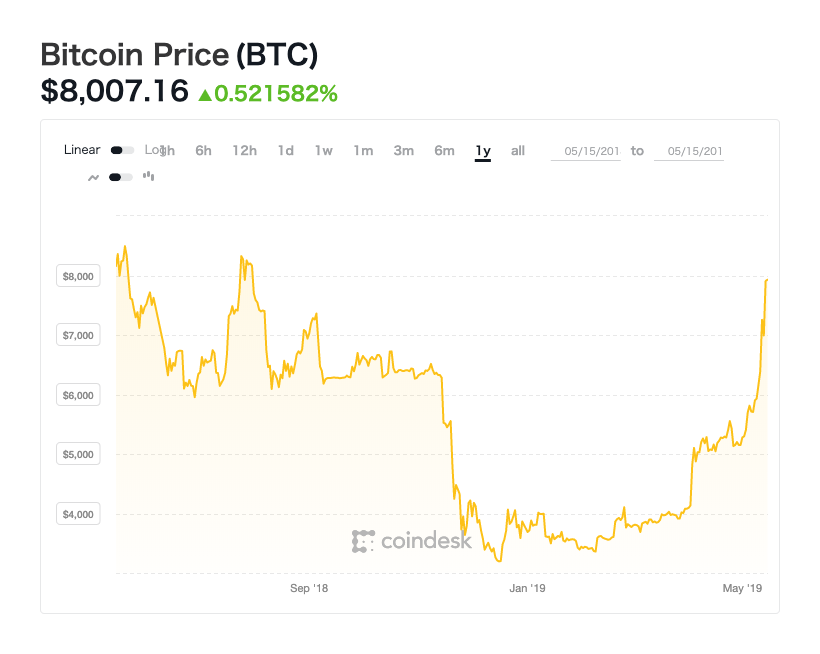Screen dimensions: 820x654
Task: Open the start date field
Action: coord(586,151)
